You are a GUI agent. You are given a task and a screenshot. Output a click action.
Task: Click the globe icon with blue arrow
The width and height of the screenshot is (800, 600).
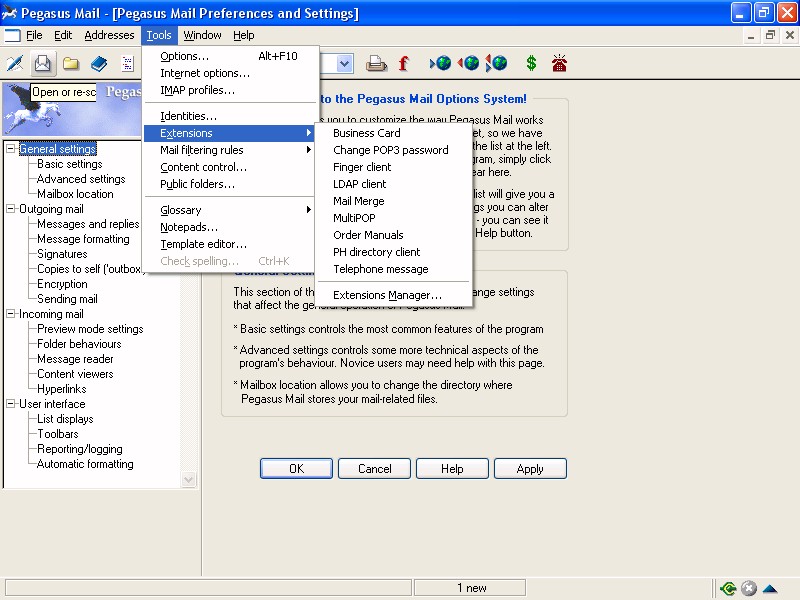(x=441, y=63)
